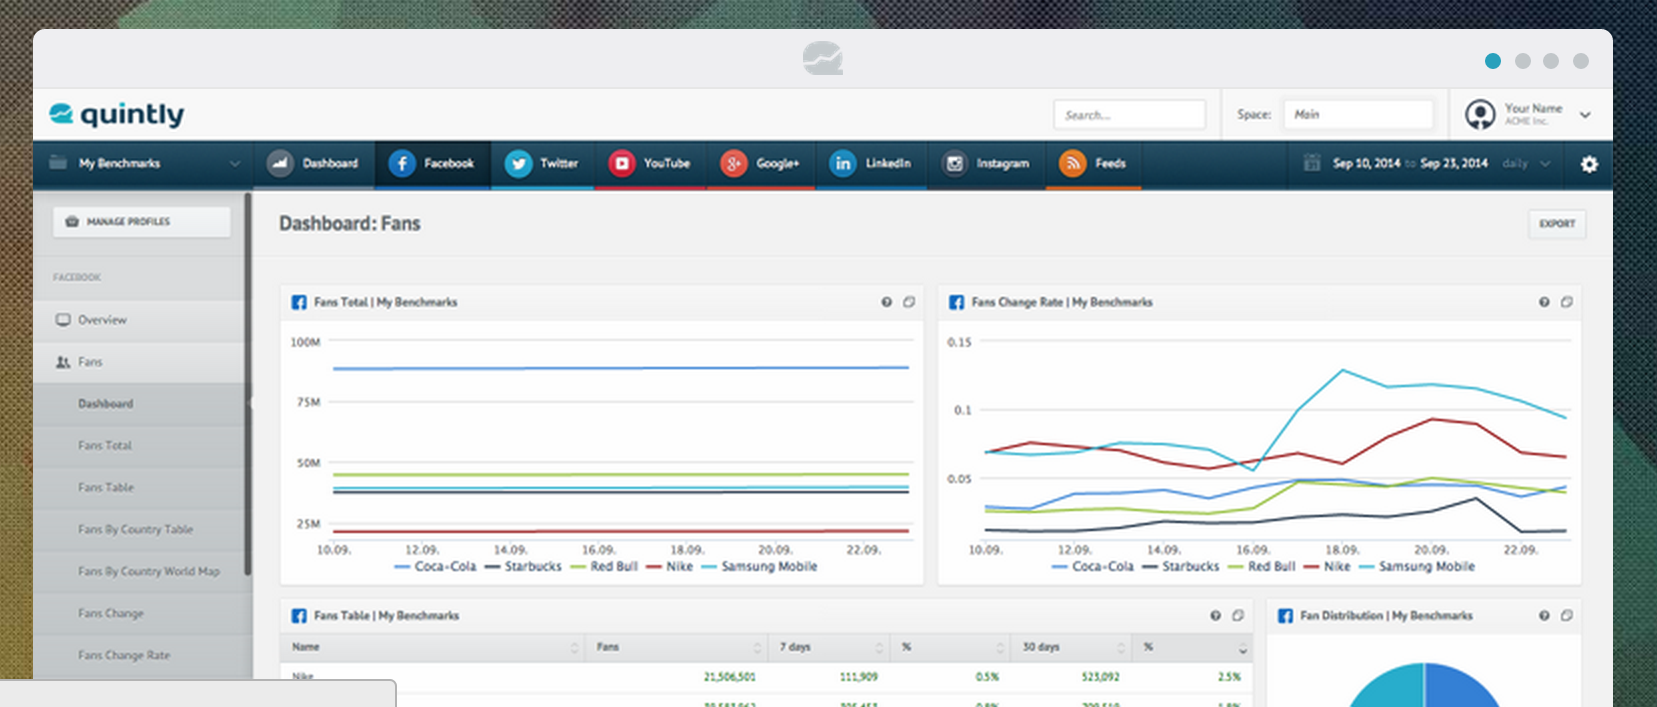Click help icon on Fans Table widget
The width and height of the screenshot is (1657, 707).
click(x=1215, y=616)
